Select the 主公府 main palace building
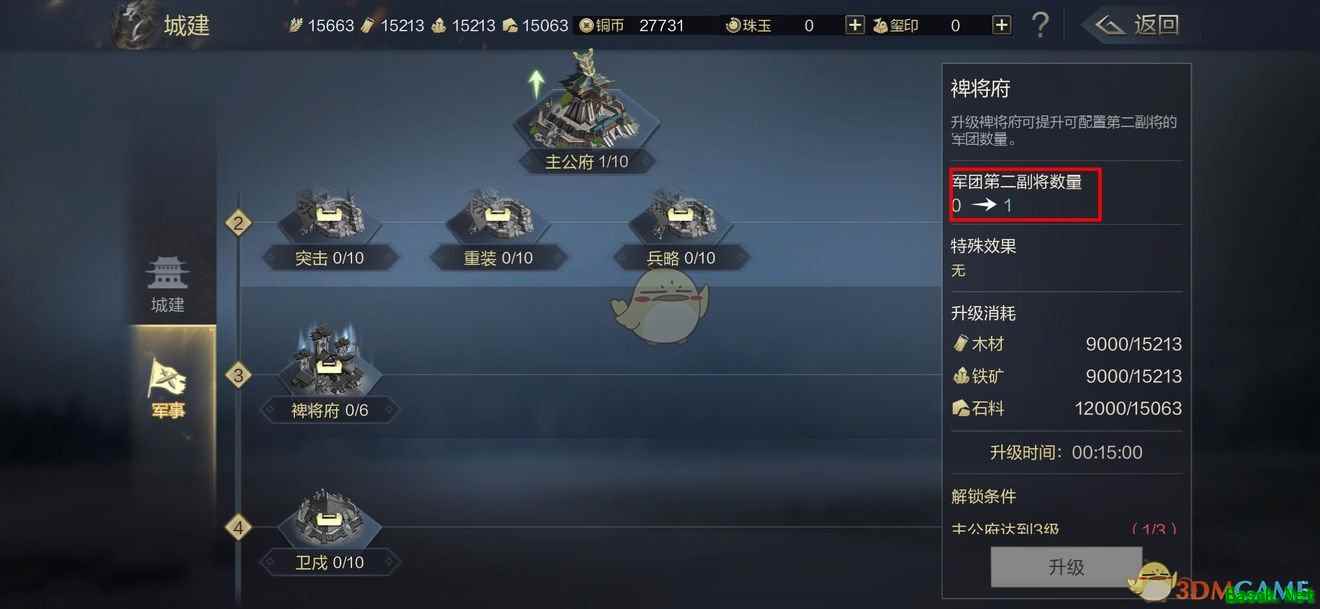This screenshot has width=1320, height=609. point(585,112)
